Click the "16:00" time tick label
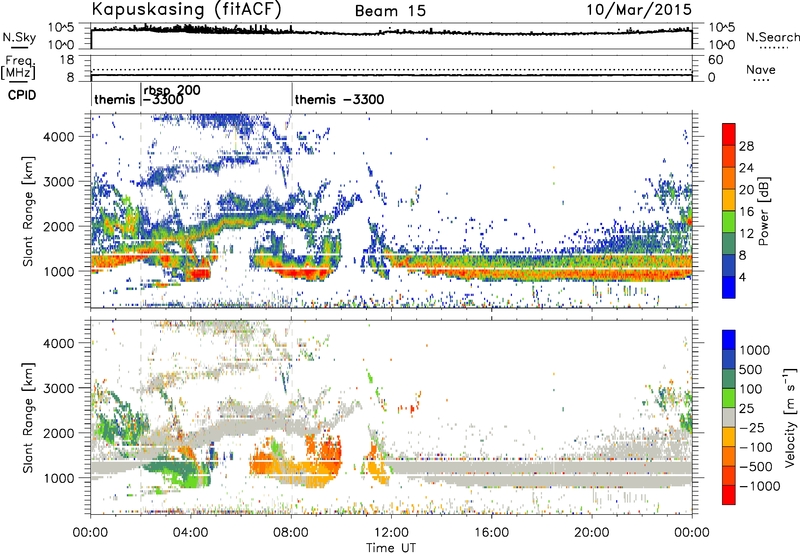The width and height of the screenshot is (800, 554). [x=491, y=533]
